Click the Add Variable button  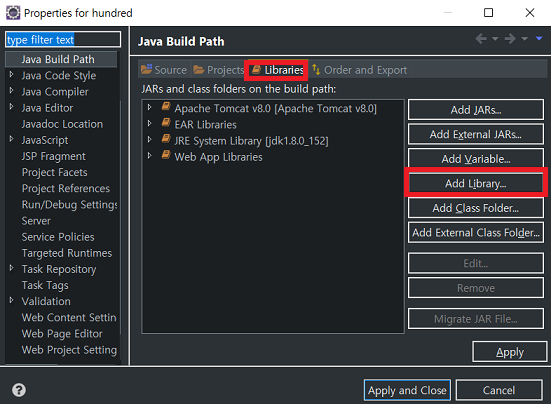[476, 159]
